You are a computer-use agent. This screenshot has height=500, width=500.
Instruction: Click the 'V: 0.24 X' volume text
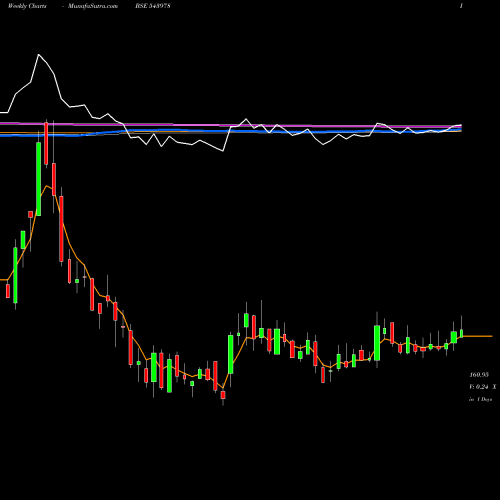click(x=482, y=387)
